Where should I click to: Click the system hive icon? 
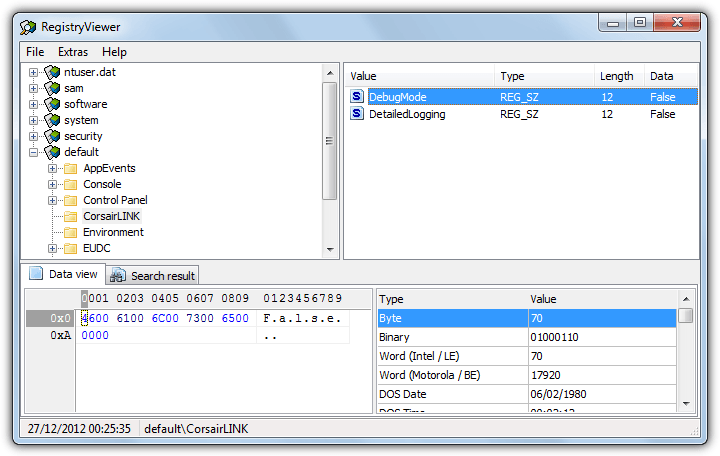pyautogui.click(x=52, y=120)
